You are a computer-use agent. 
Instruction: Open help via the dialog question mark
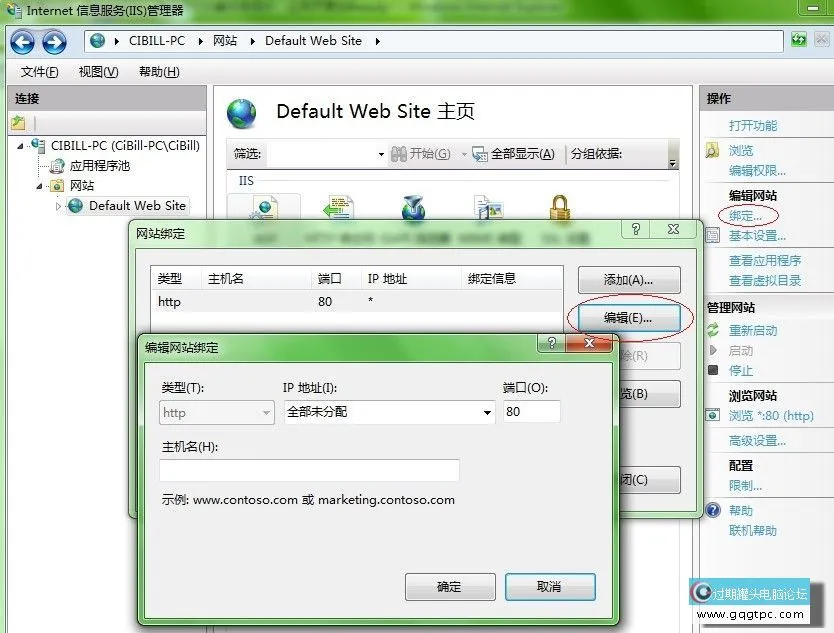pos(550,343)
